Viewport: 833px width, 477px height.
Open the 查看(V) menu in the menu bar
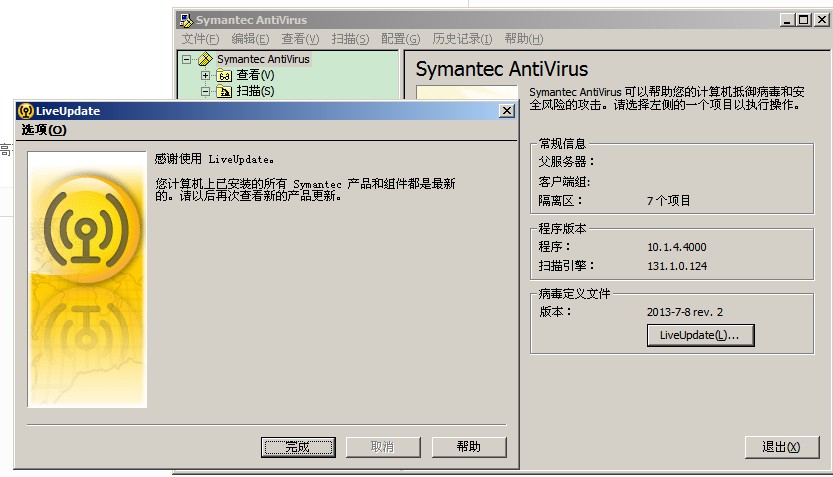click(300, 39)
